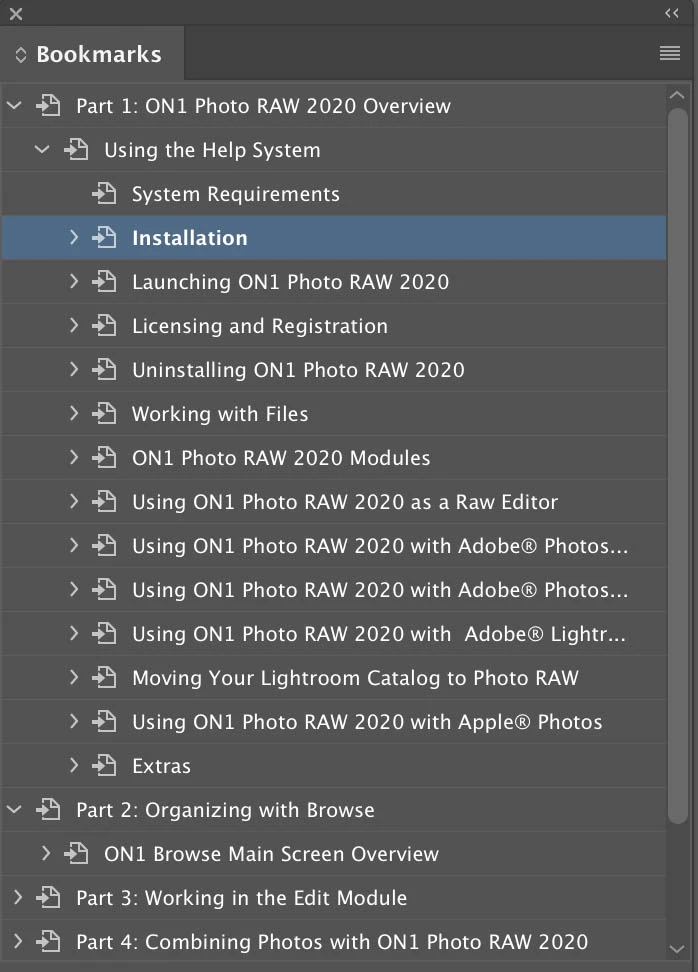Collapse Part 1: ON1 Photo RAW 2020 Overview
Image resolution: width=698 pixels, height=972 pixels.
pyautogui.click(x=14, y=105)
